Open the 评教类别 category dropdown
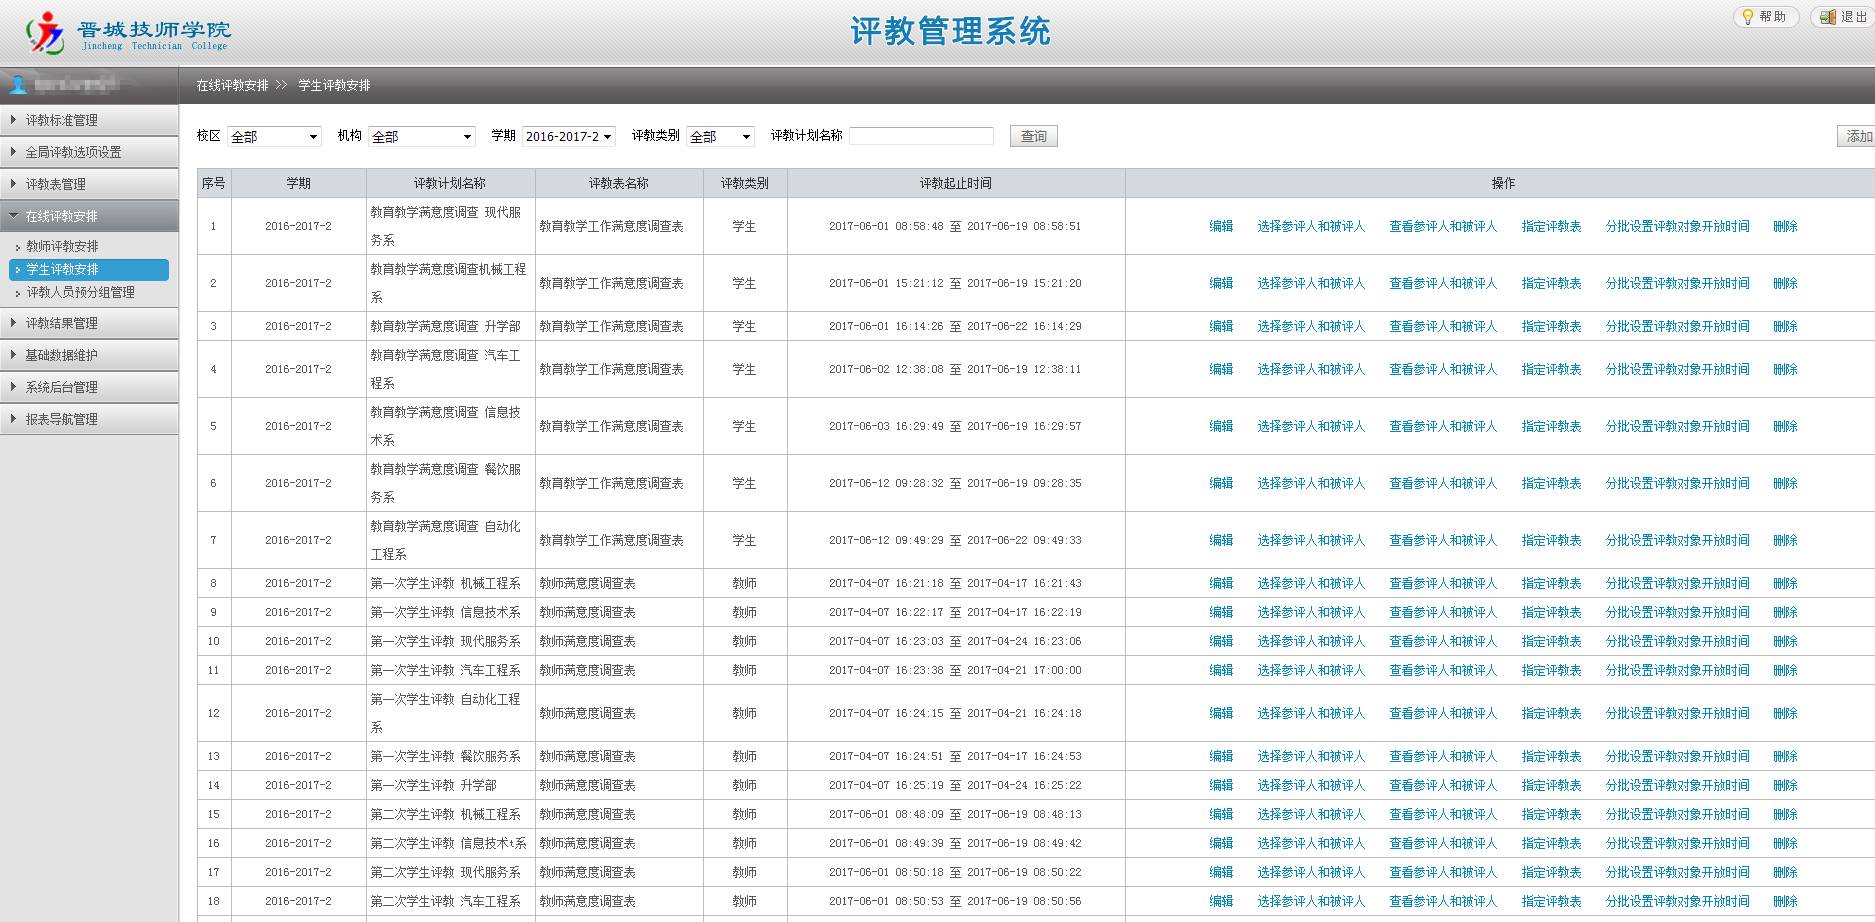 (720, 136)
